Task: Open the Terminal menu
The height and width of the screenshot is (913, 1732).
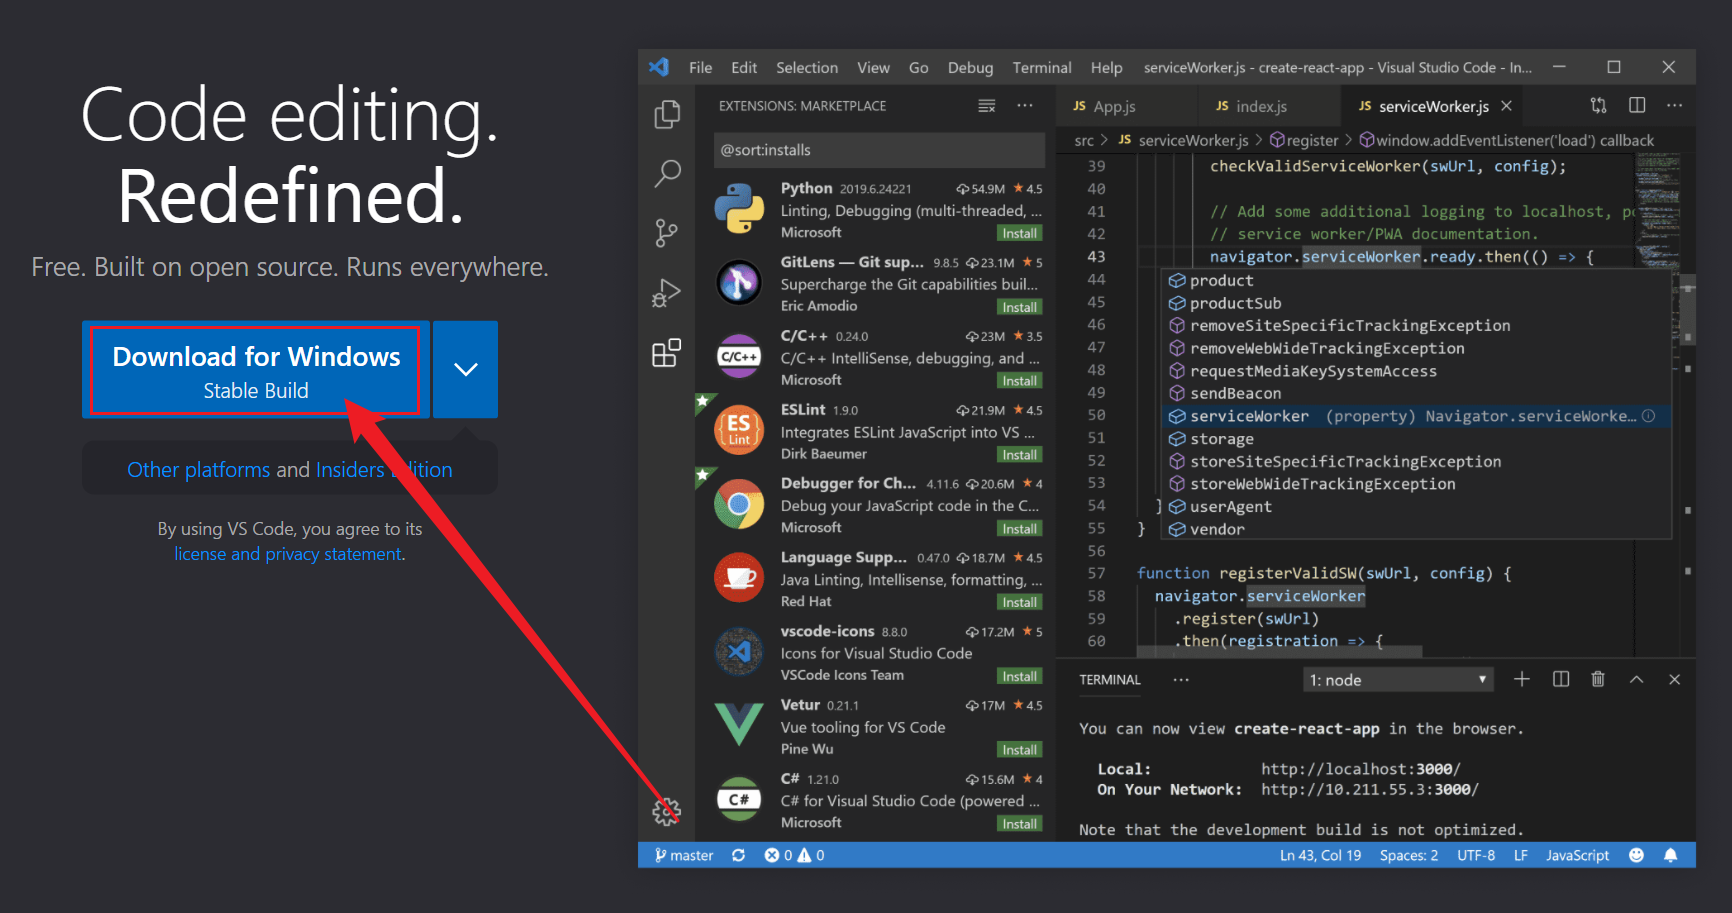Action: tap(1041, 67)
